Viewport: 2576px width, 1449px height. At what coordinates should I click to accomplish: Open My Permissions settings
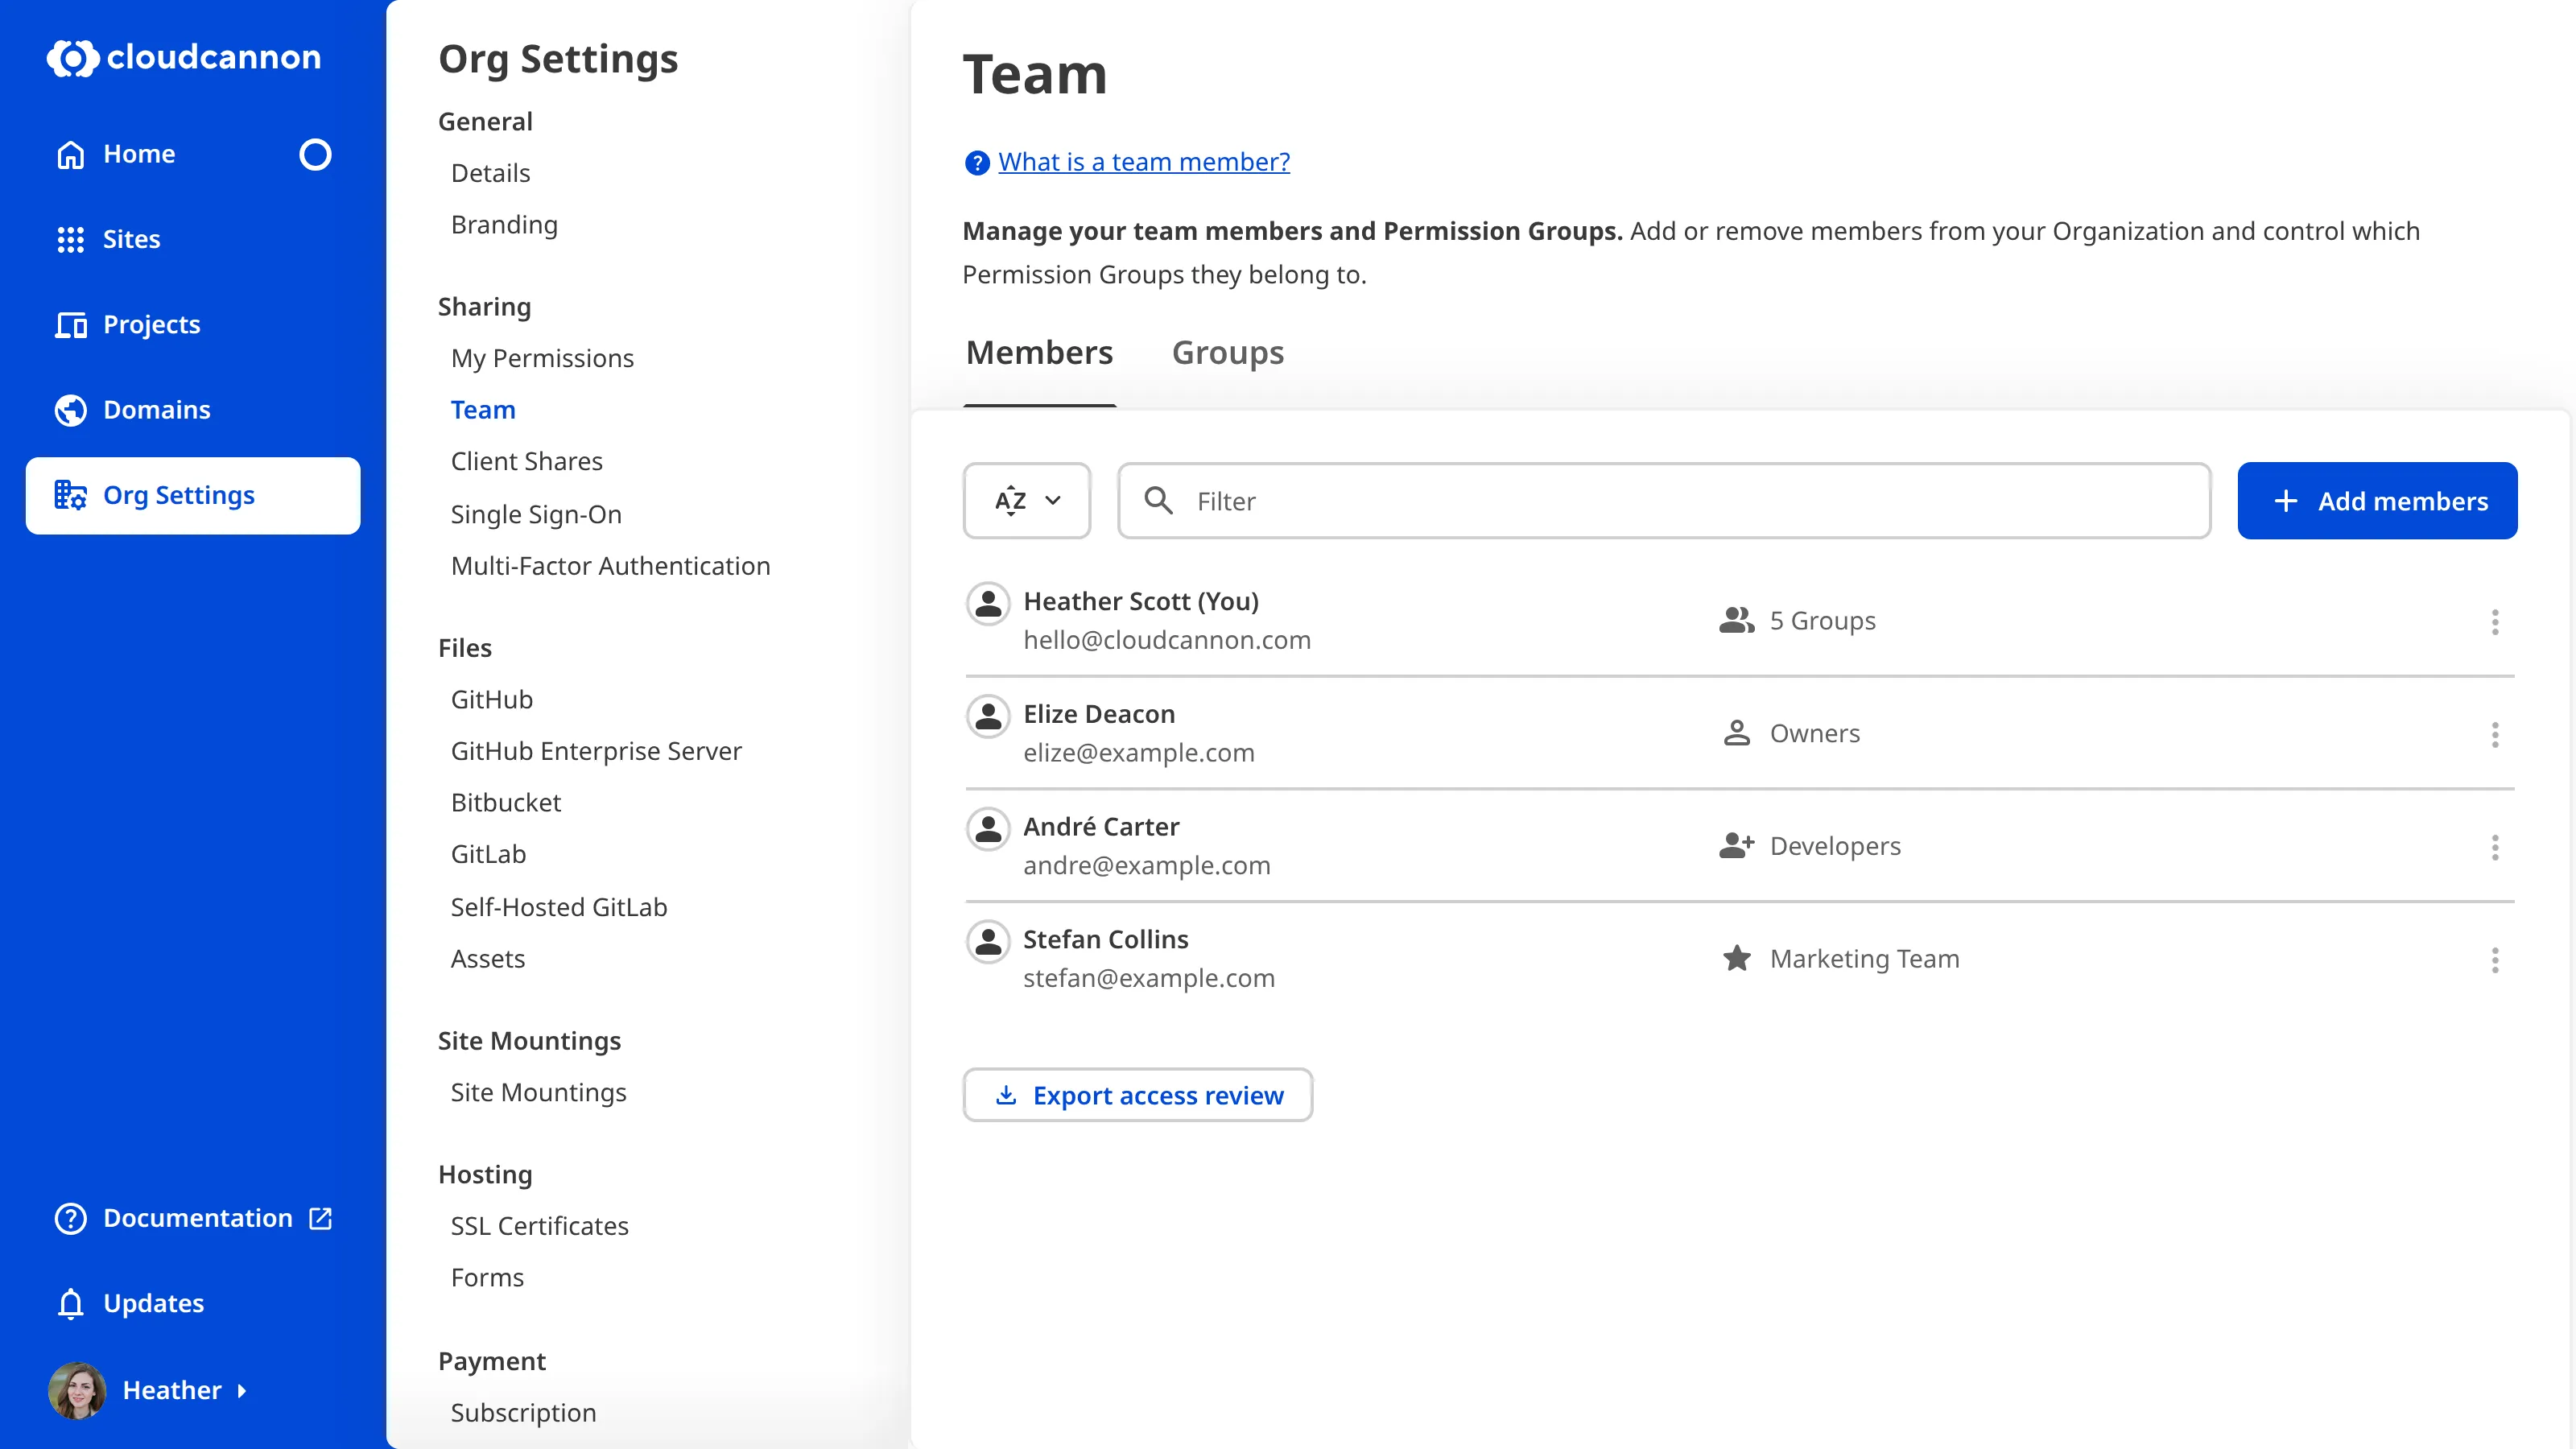click(x=542, y=358)
